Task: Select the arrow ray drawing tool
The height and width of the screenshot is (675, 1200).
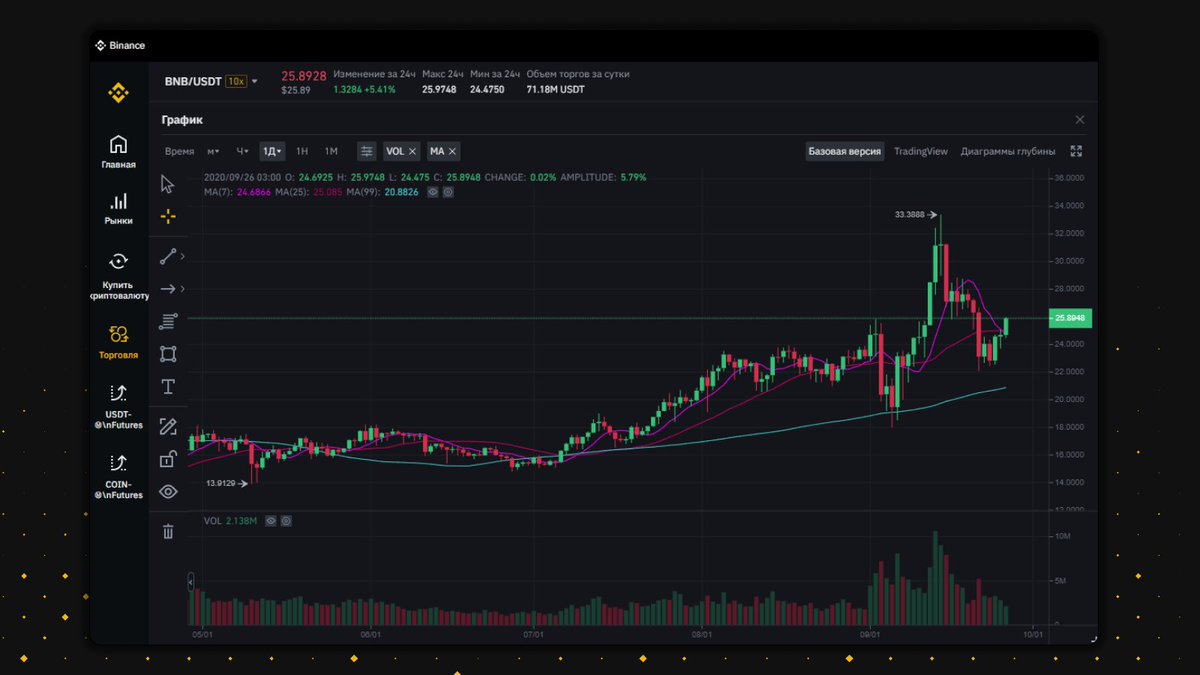Action: [168, 289]
